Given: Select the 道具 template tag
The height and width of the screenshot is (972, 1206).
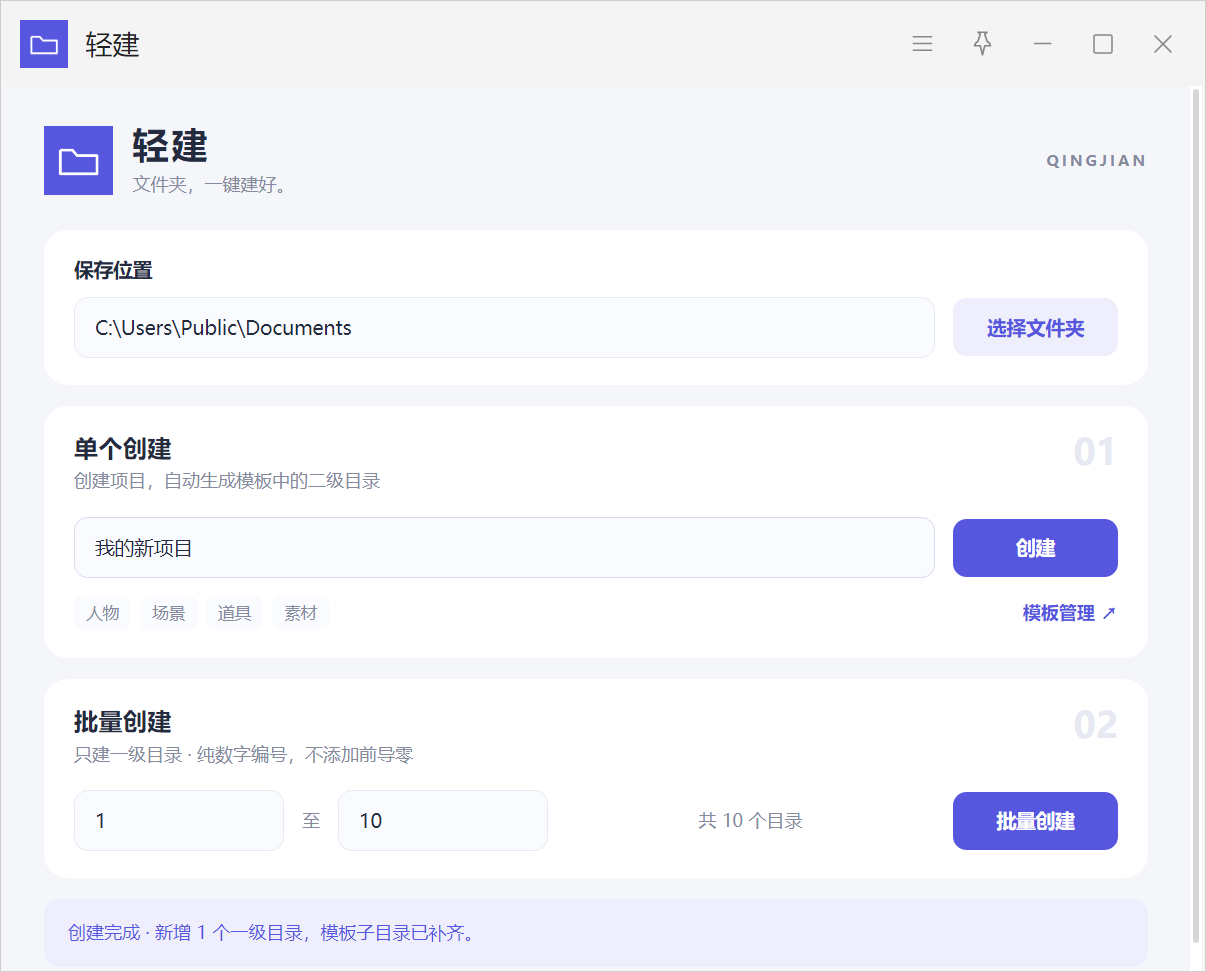Looking at the screenshot, I should click(x=235, y=613).
